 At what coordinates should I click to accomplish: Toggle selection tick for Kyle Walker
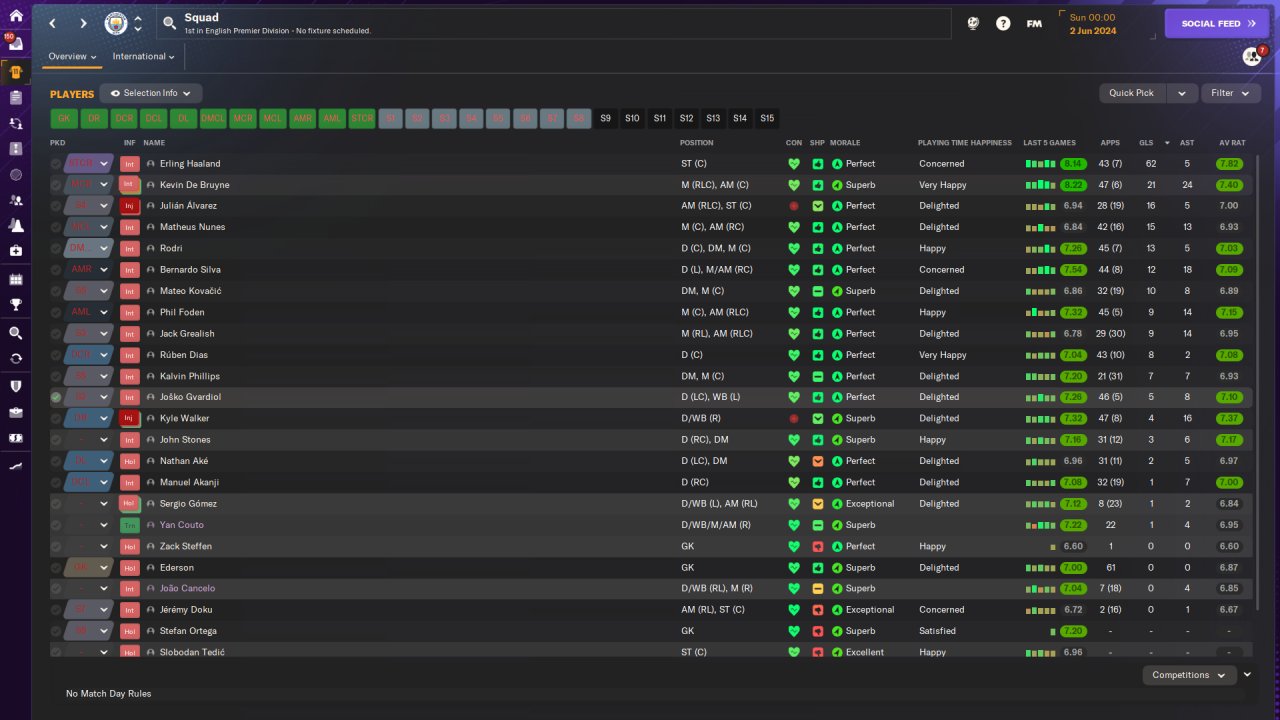[x=56, y=419]
